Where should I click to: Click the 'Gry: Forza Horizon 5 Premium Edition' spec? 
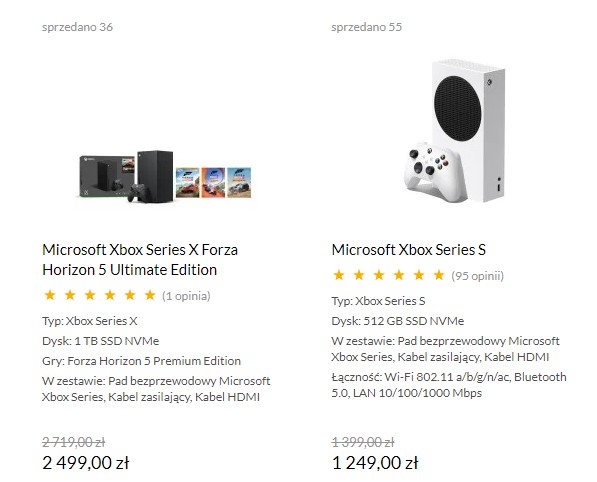click(142, 361)
